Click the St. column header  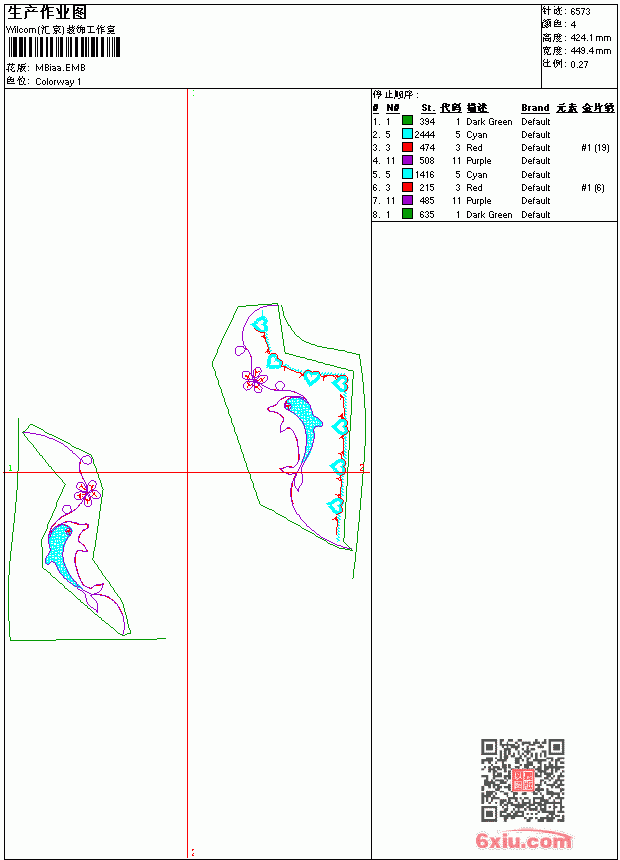tap(428, 108)
